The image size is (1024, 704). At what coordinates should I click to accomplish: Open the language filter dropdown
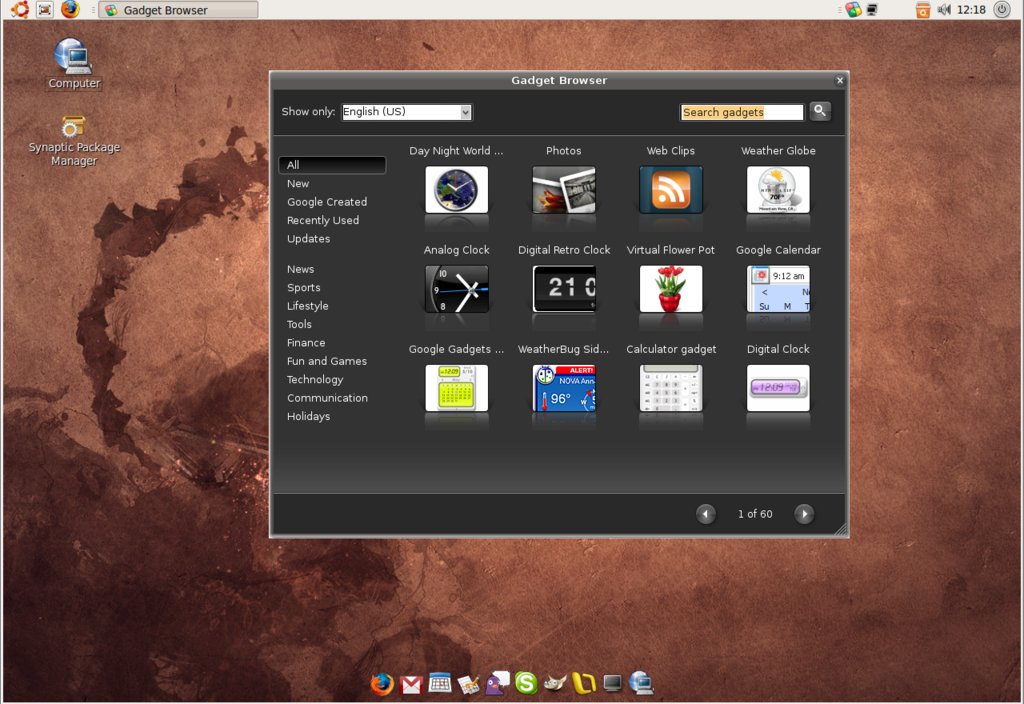click(x=407, y=112)
